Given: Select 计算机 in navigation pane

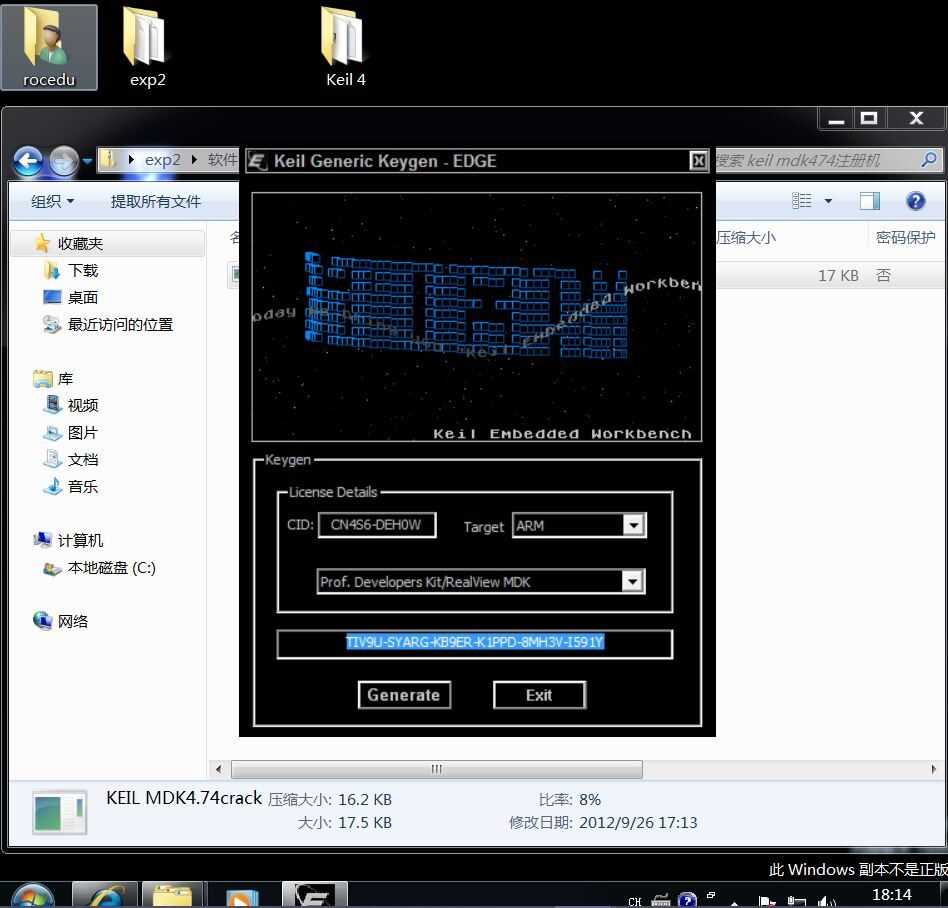Looking at the screenshot, I should pos(80,540).
